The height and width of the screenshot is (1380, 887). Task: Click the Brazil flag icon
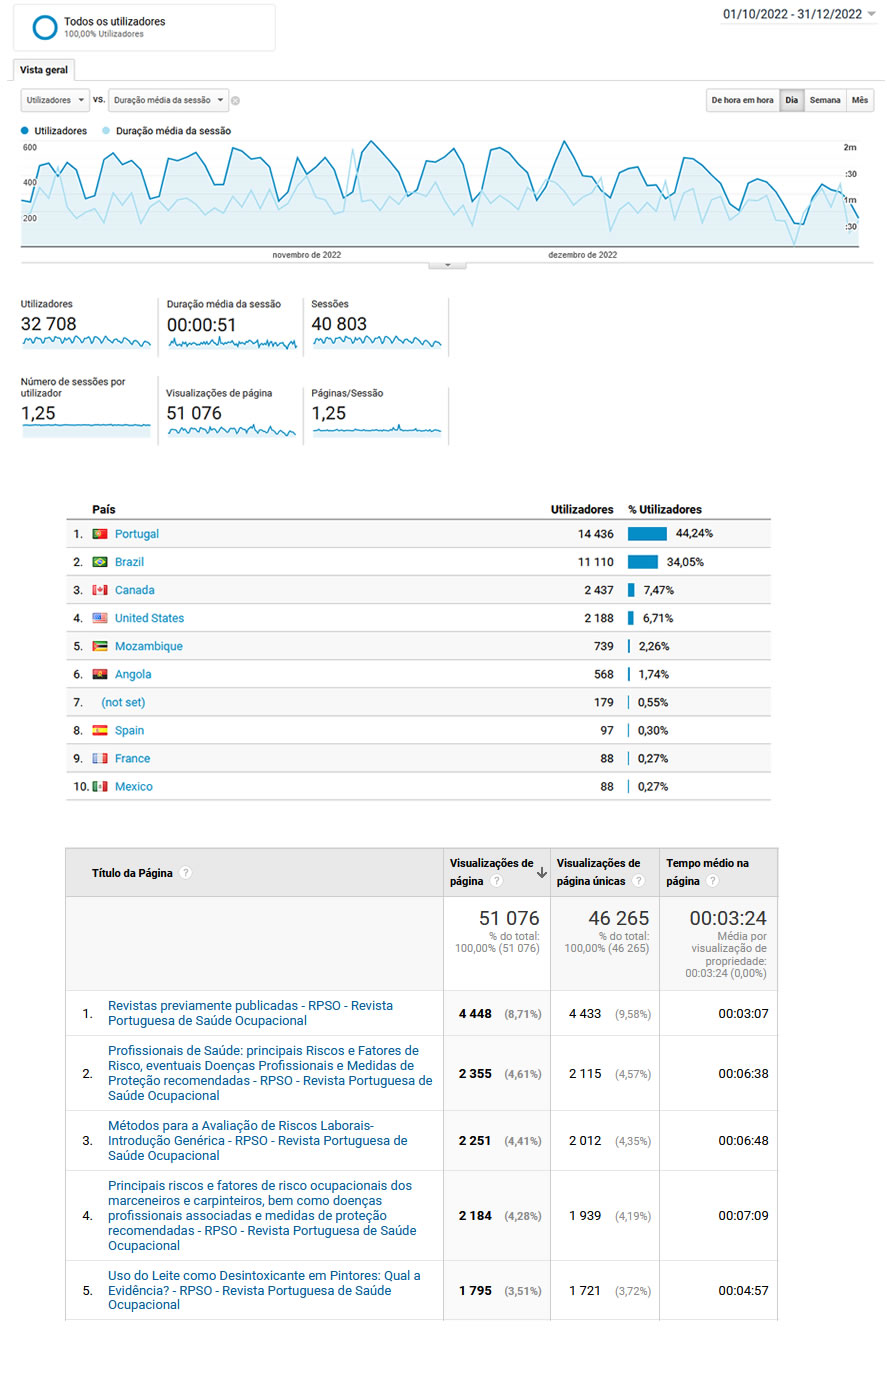[x=100, y=562]
